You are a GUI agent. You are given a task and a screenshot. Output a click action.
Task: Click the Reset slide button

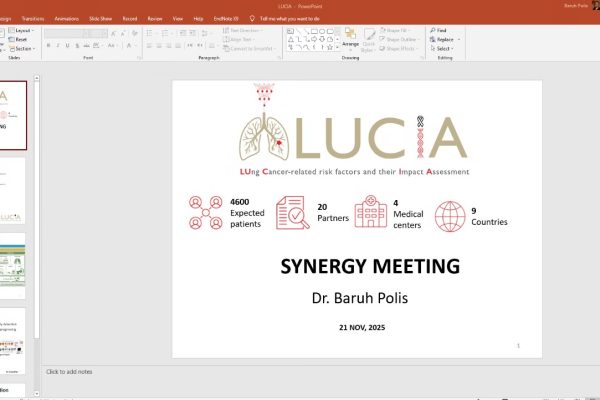tap(18, 39)
